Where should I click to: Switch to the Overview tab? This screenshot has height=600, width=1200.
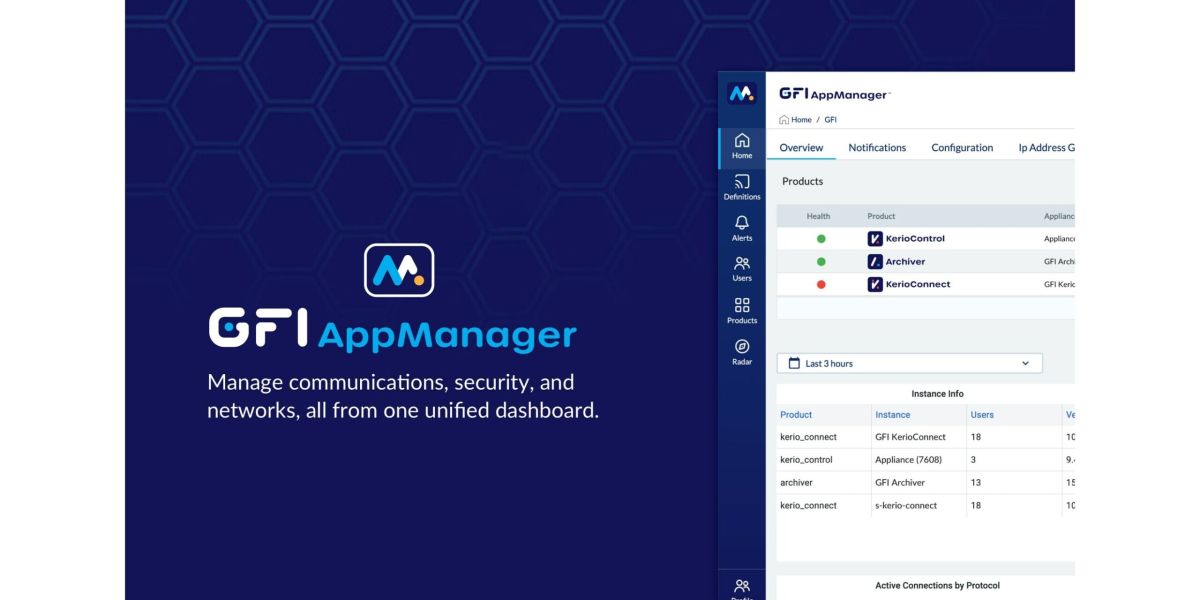tap(801, 148)
